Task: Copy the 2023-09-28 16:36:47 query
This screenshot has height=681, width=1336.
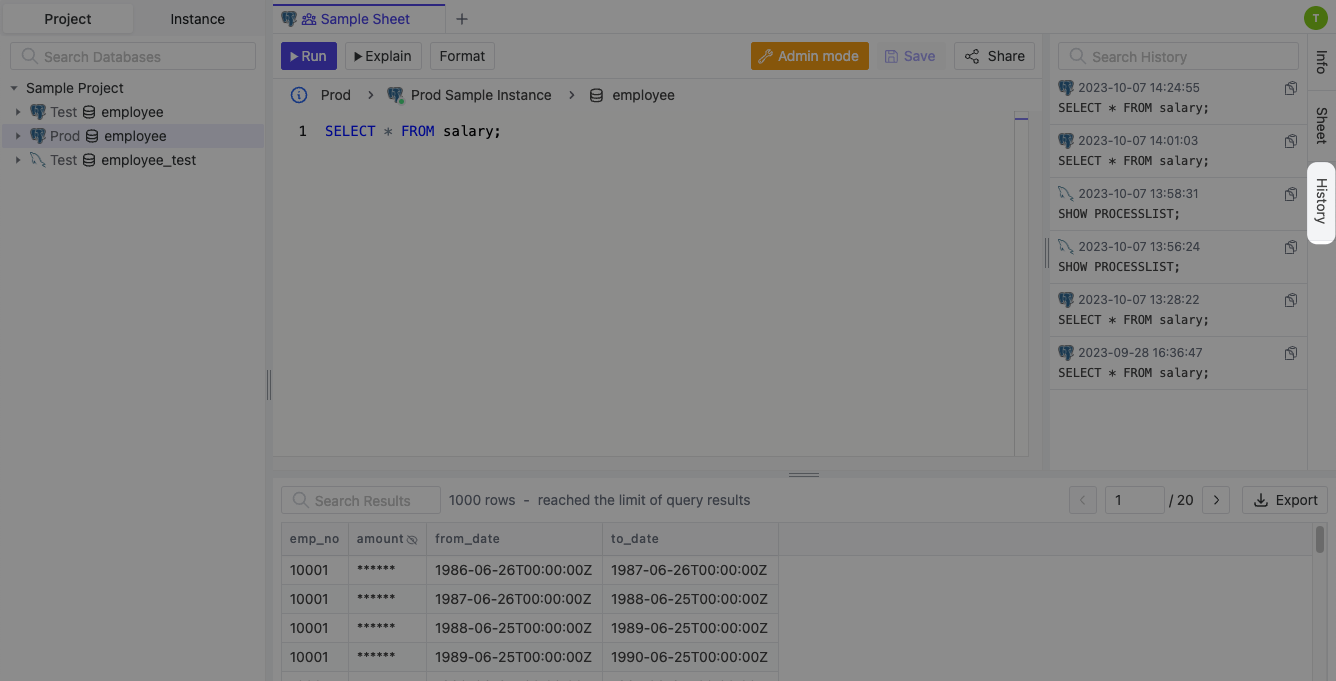Action: [1291, 353]
